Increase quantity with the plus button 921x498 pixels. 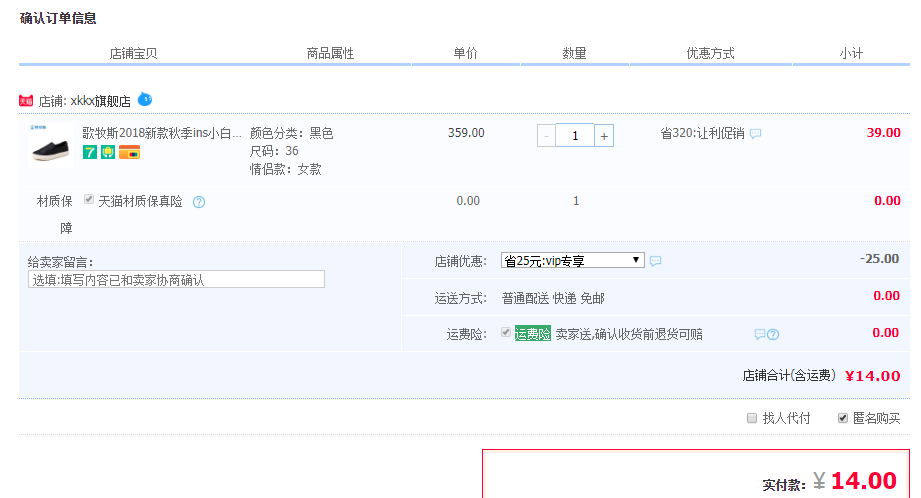coord(604,135)
